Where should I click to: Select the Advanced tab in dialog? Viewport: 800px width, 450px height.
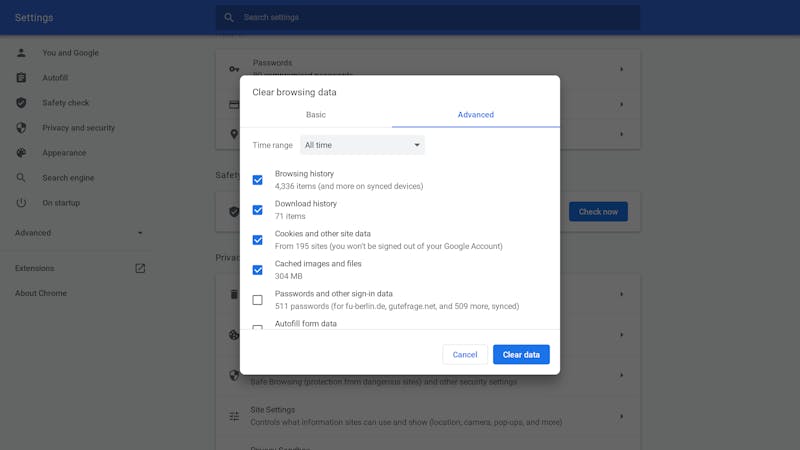476,115
